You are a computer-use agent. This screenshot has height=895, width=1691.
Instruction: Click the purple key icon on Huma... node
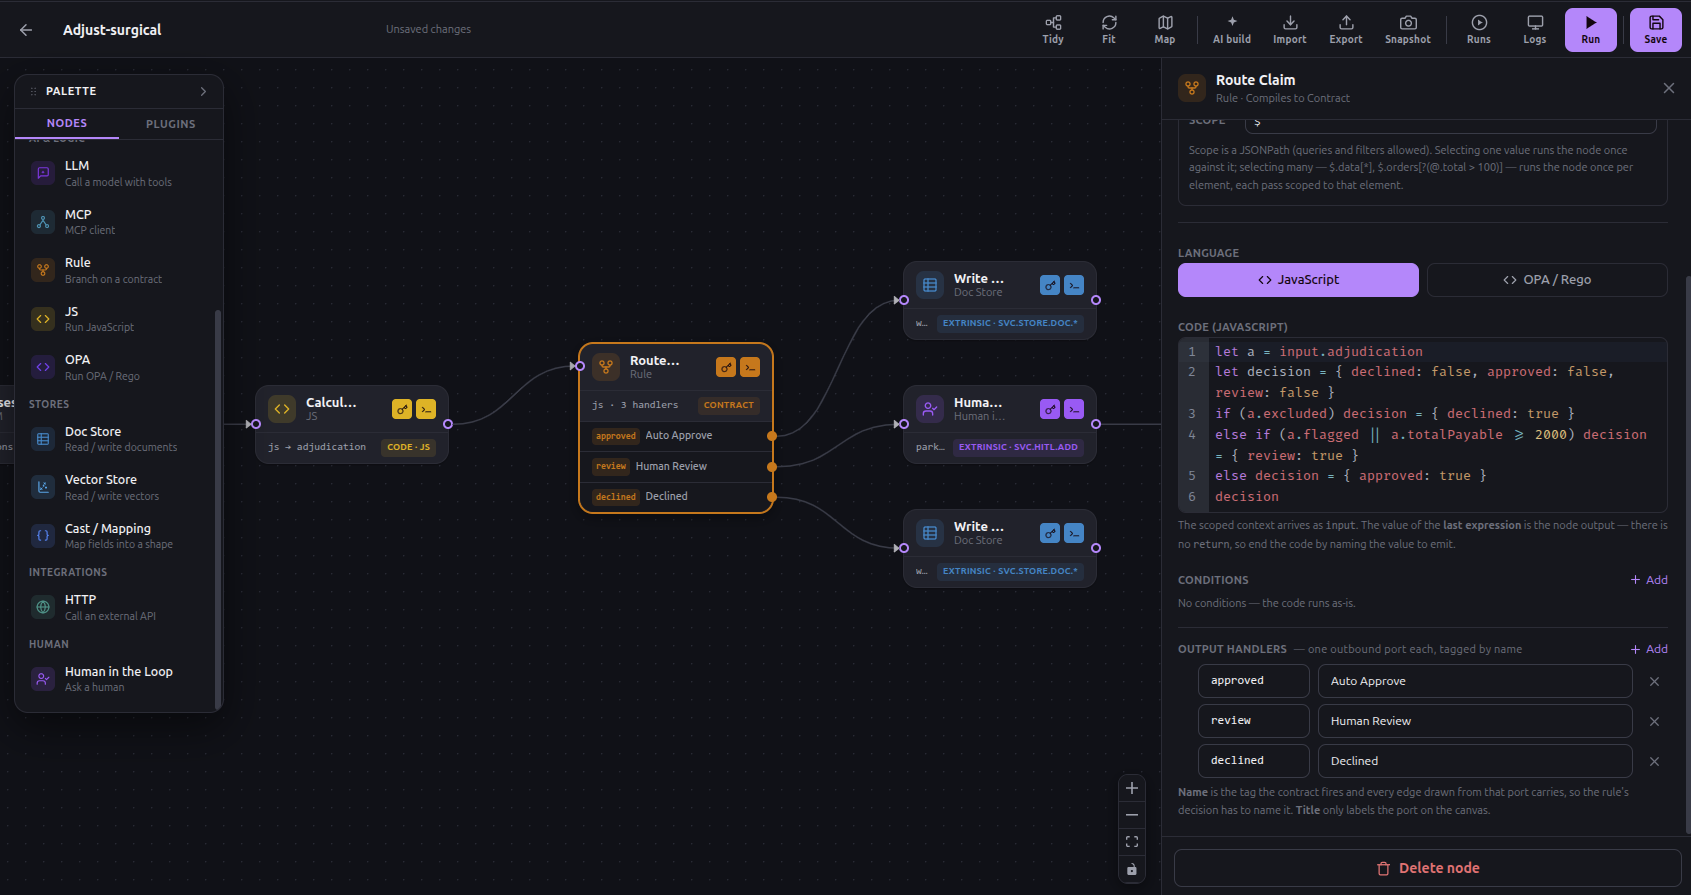[x=1050, y=409]
